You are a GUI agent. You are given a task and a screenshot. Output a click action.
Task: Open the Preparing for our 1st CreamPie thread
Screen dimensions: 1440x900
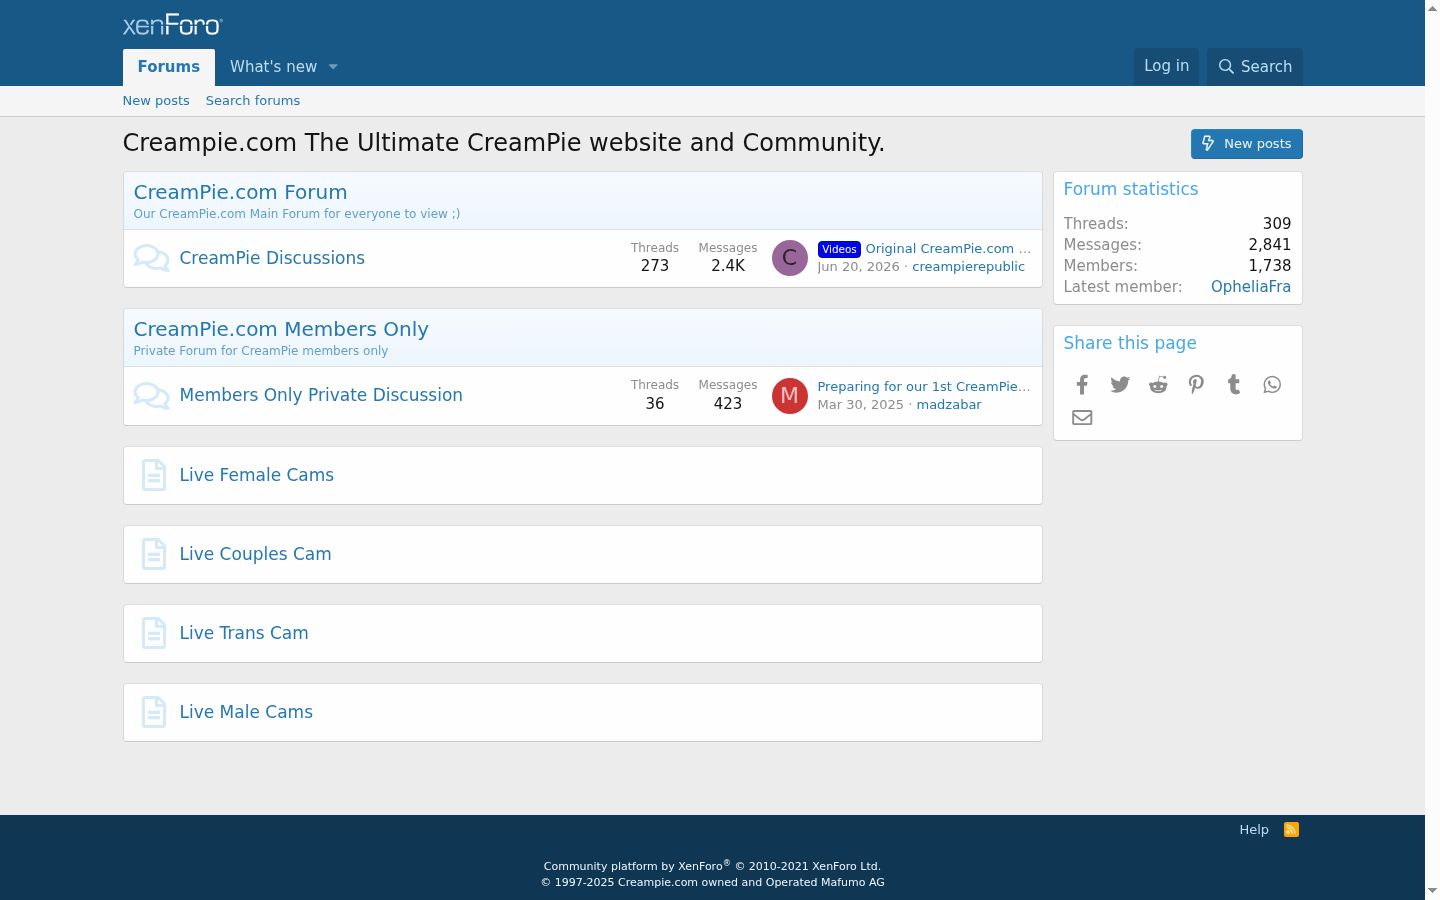click(924, 387)
